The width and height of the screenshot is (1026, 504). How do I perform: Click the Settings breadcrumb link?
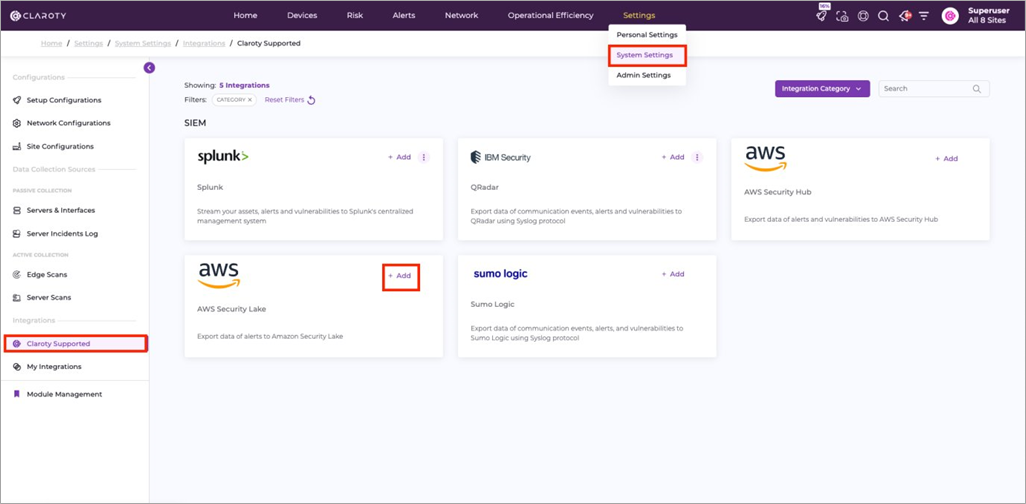pyautogui.click(x=88, y=44)
